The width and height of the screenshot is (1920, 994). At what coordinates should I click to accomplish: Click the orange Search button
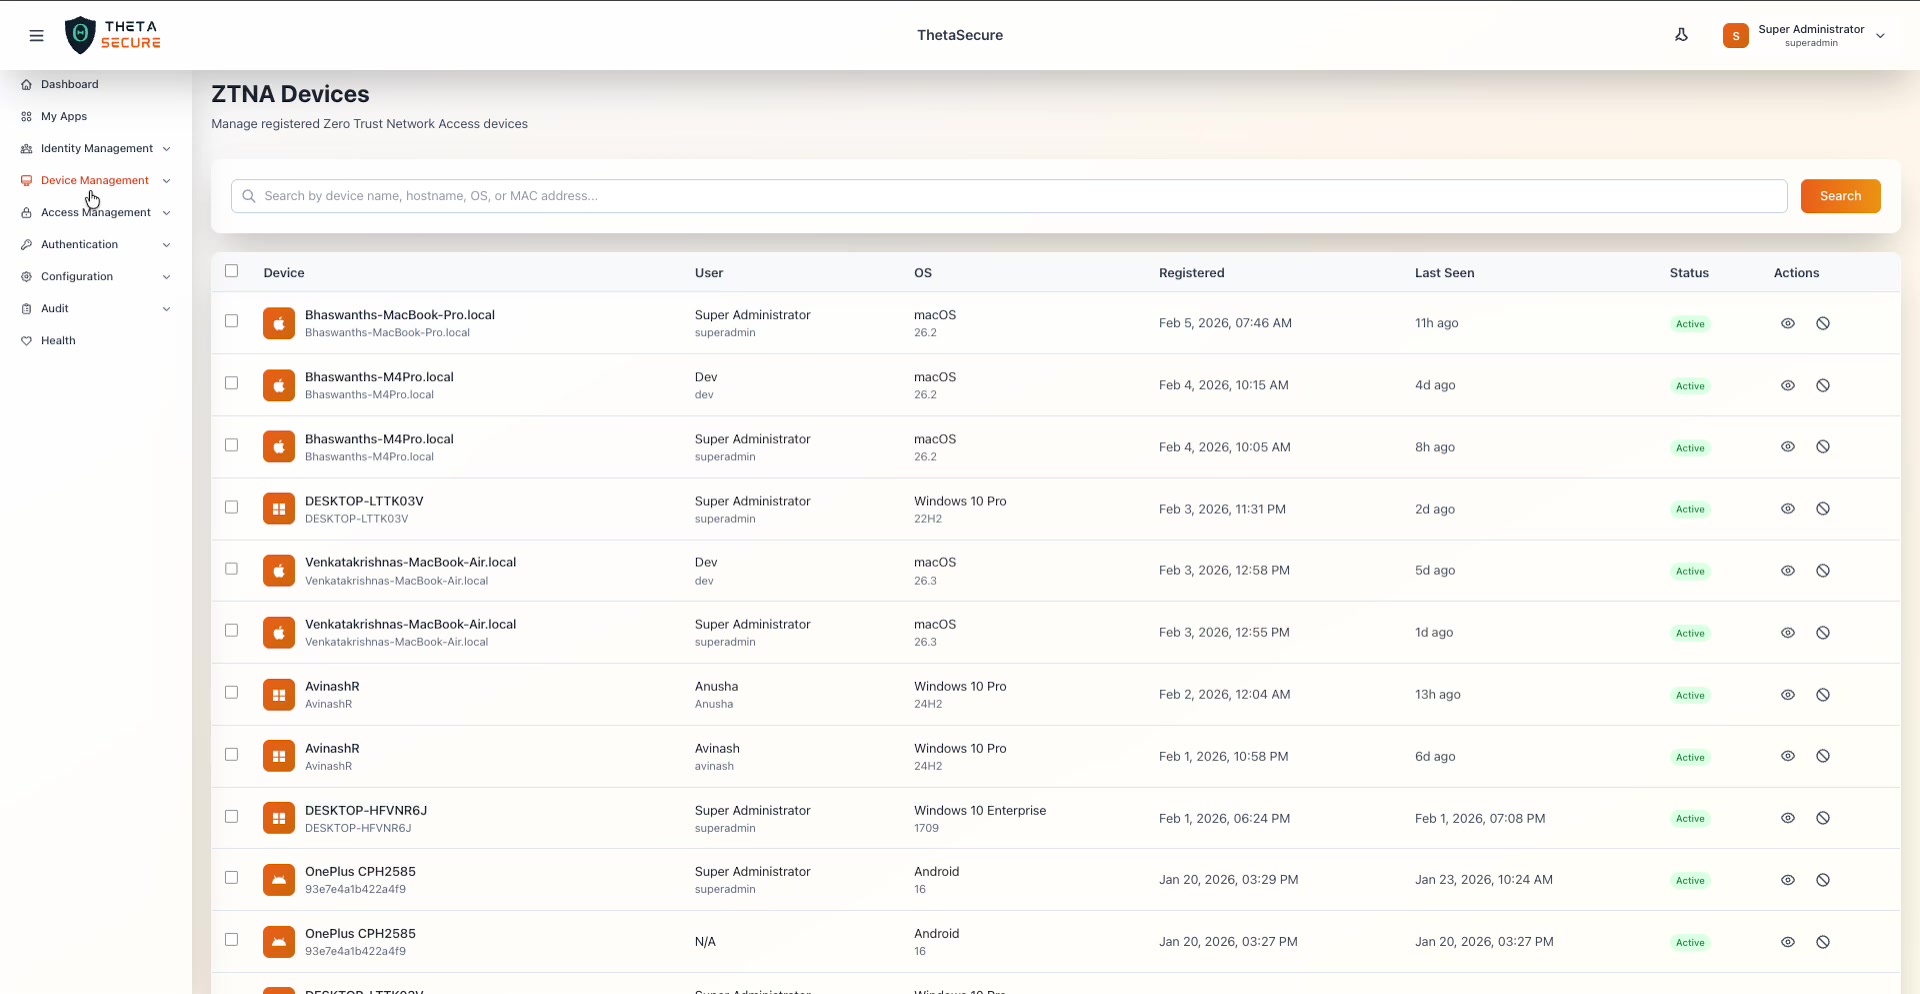1840,196
